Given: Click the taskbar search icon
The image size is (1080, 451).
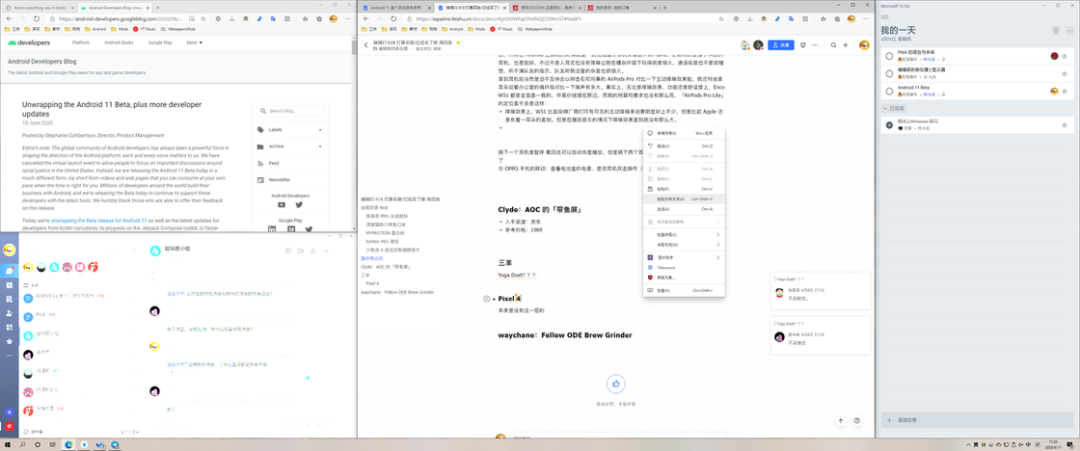Looking at the screenshot, I should (22, 445).
